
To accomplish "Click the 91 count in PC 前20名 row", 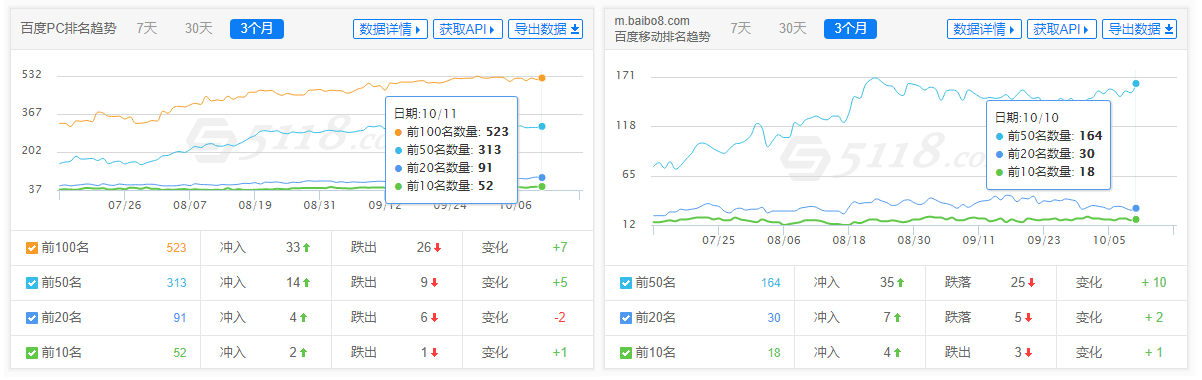I will [180, 318].
